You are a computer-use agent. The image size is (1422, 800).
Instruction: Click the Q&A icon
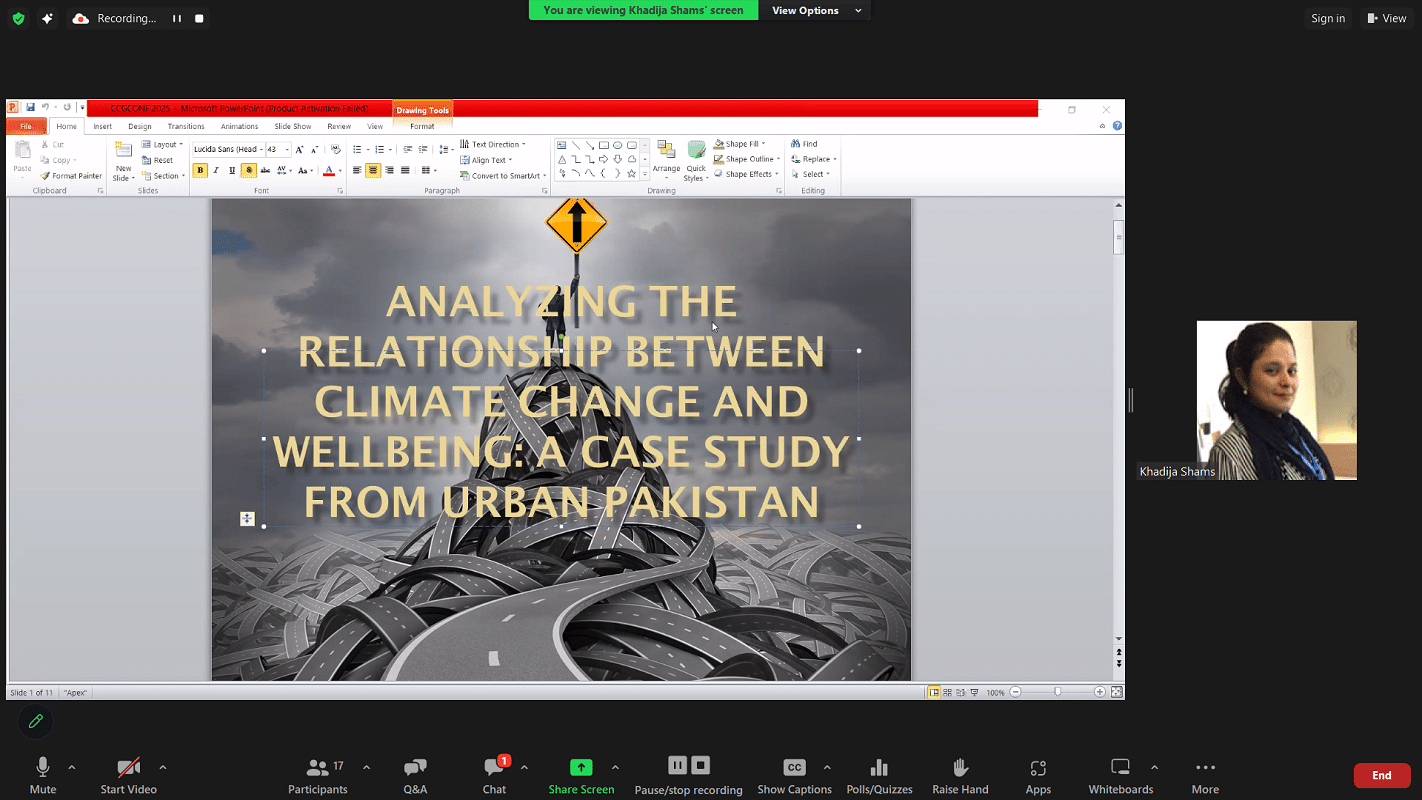(415, 768)
